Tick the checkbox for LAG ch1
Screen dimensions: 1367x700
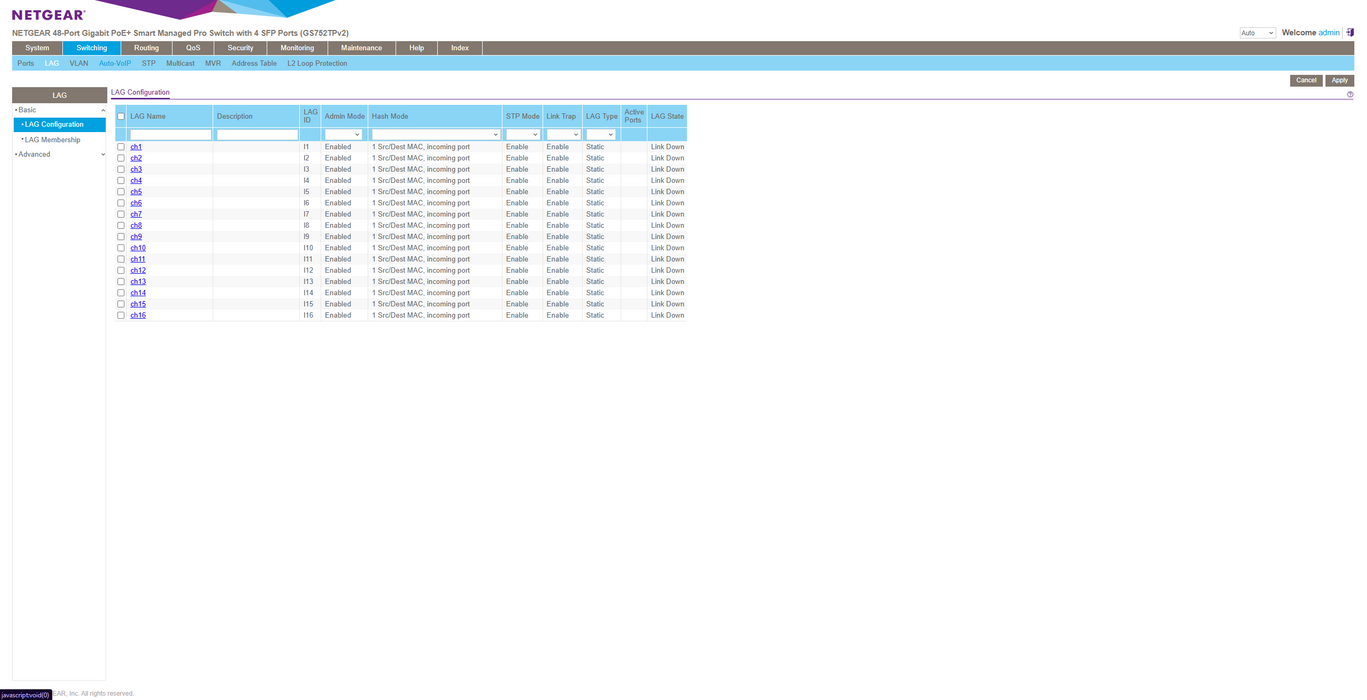(x=121, y=147)
